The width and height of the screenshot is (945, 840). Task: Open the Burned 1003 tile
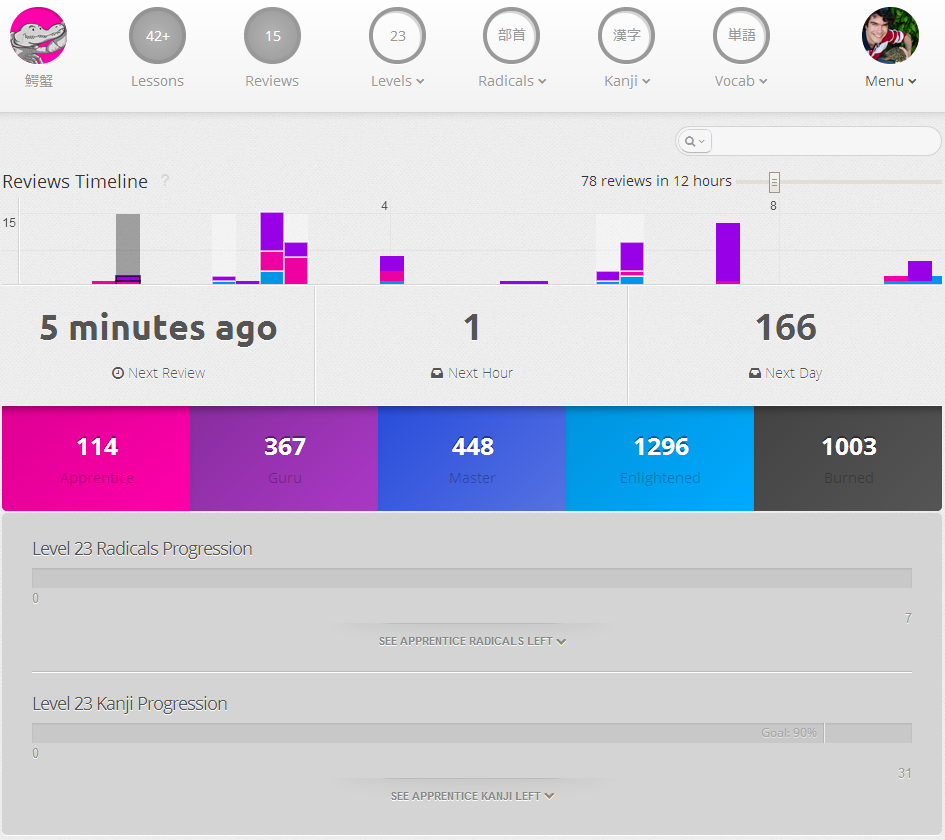pyautogui.click(x=848, y=458)
